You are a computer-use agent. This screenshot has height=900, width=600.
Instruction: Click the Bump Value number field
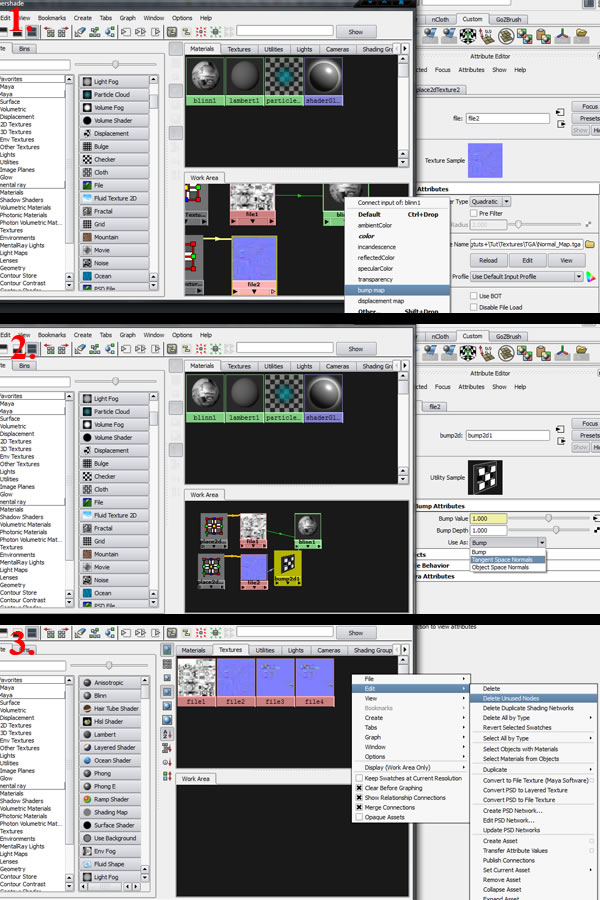click(489, 518)
